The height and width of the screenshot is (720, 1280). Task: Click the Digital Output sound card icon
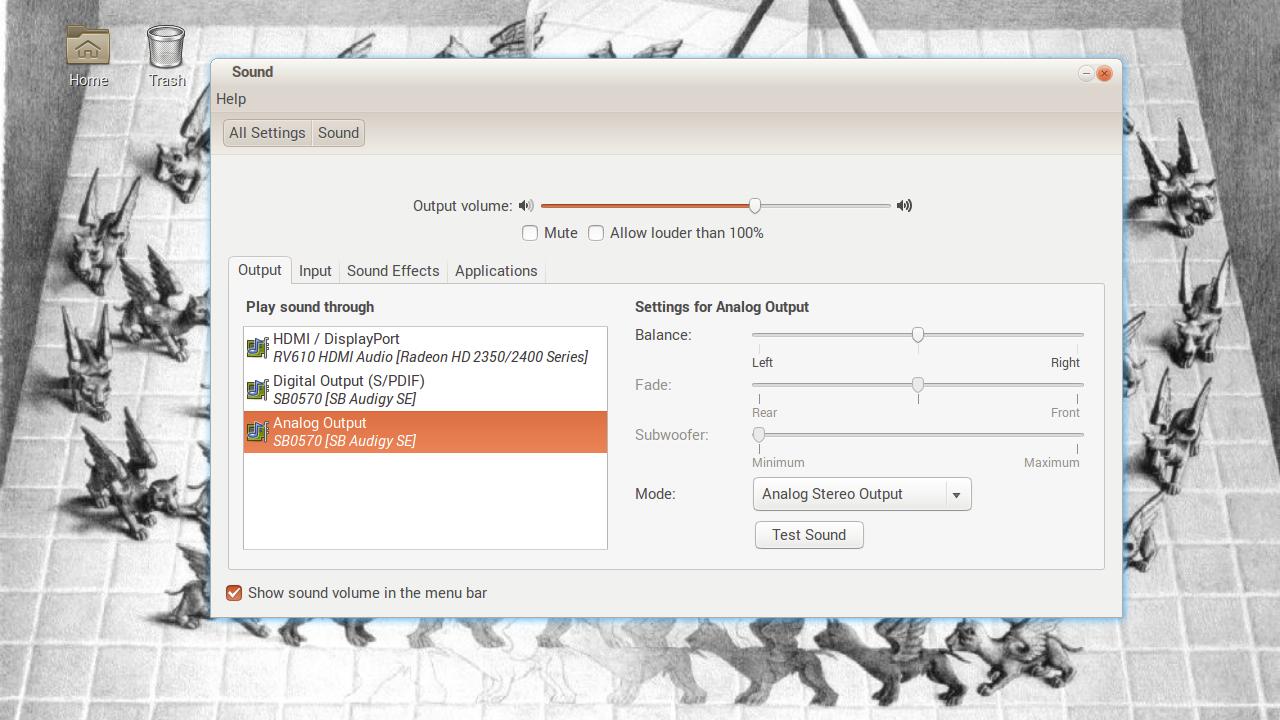pos(258,390)
